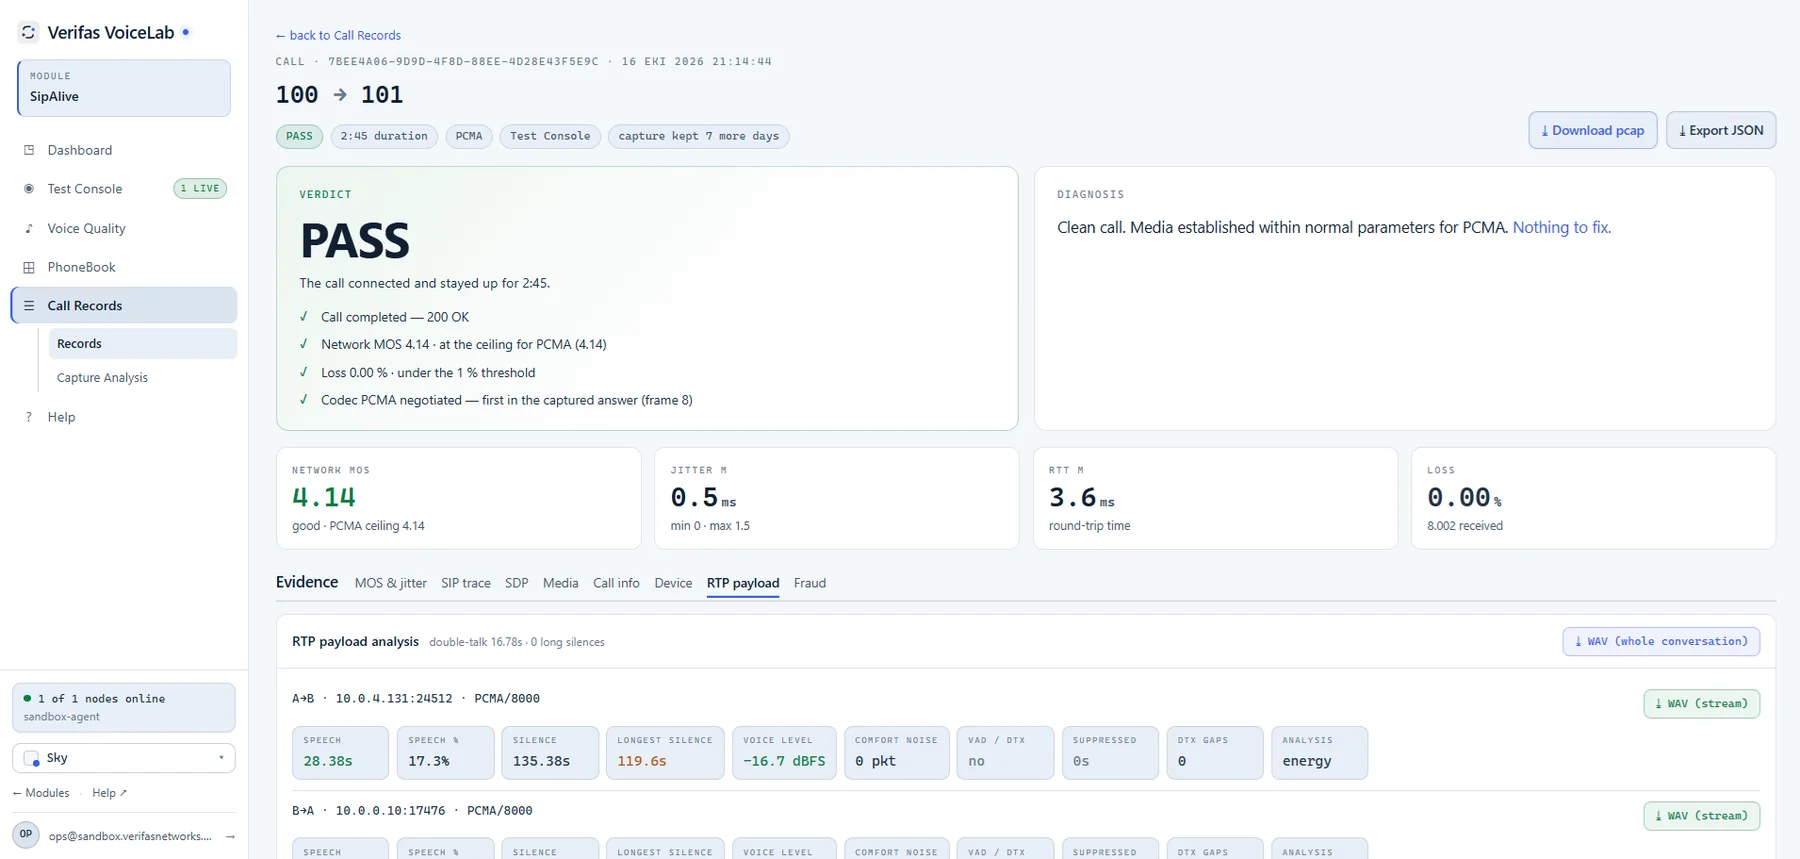Open Capture Analysis in the sidebar

(x=143, y=378)
